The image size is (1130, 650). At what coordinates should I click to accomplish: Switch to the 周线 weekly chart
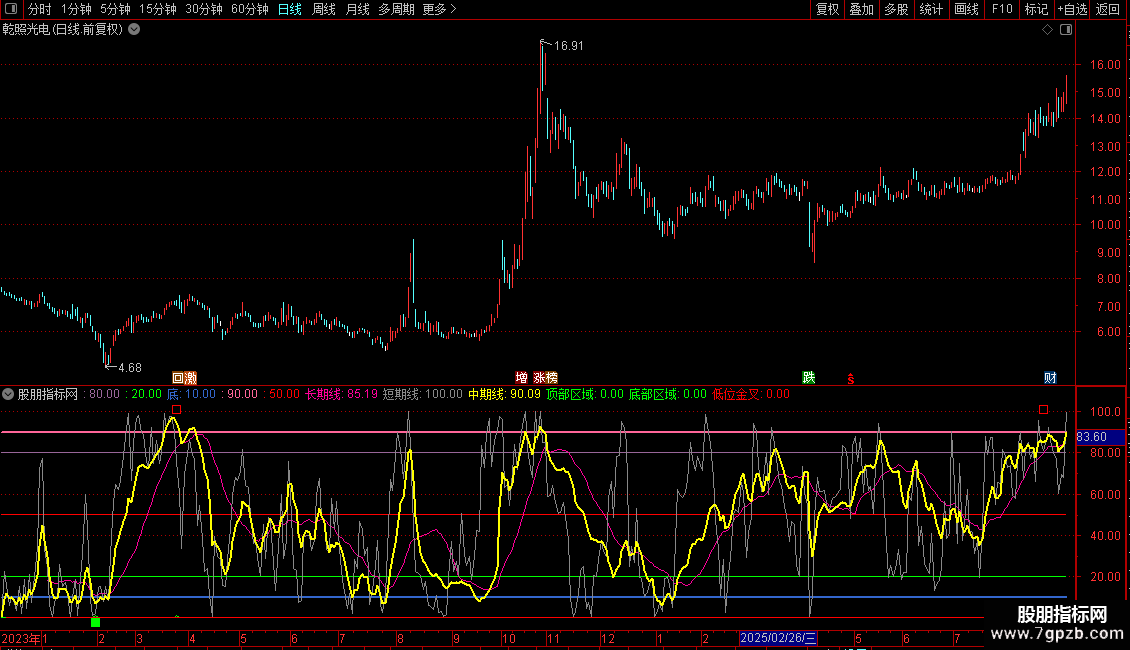pyautogui.click(x=324, y=9)
